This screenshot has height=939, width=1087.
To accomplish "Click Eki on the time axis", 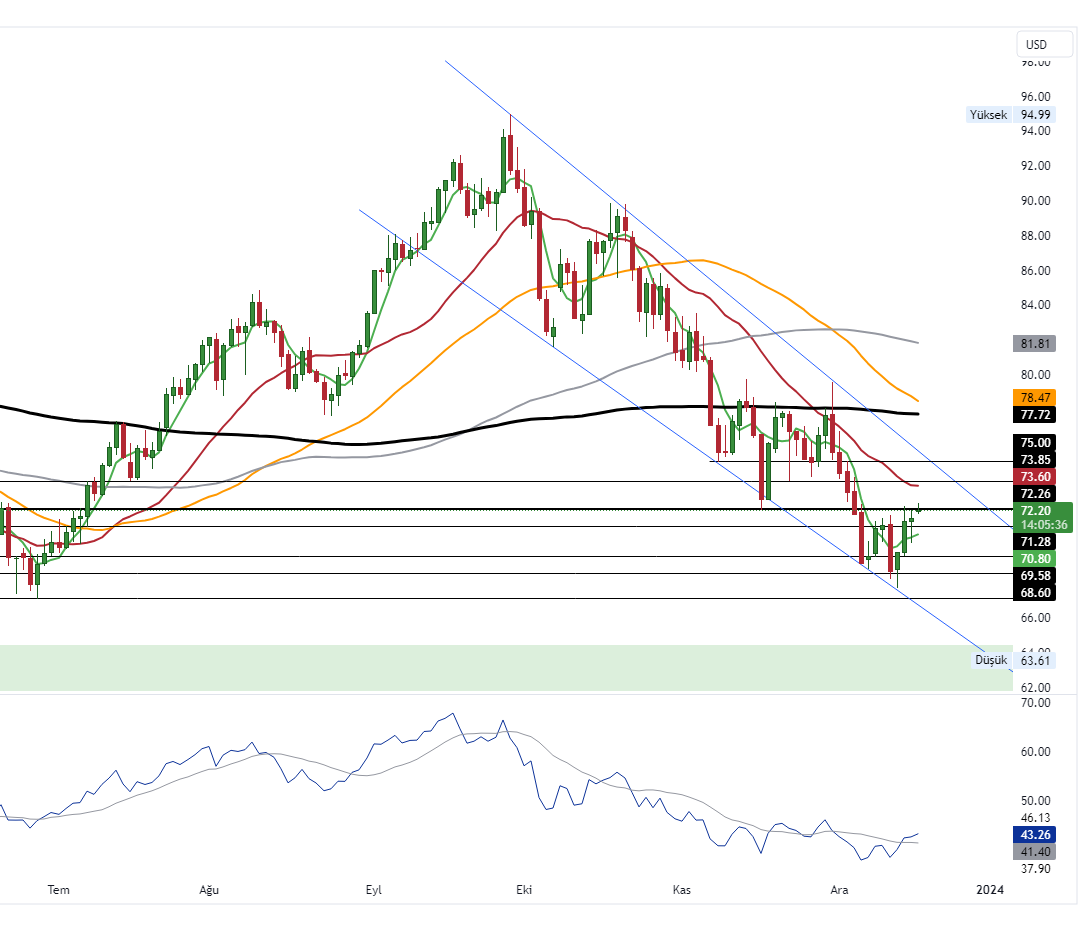I will (x=521, y=889).
